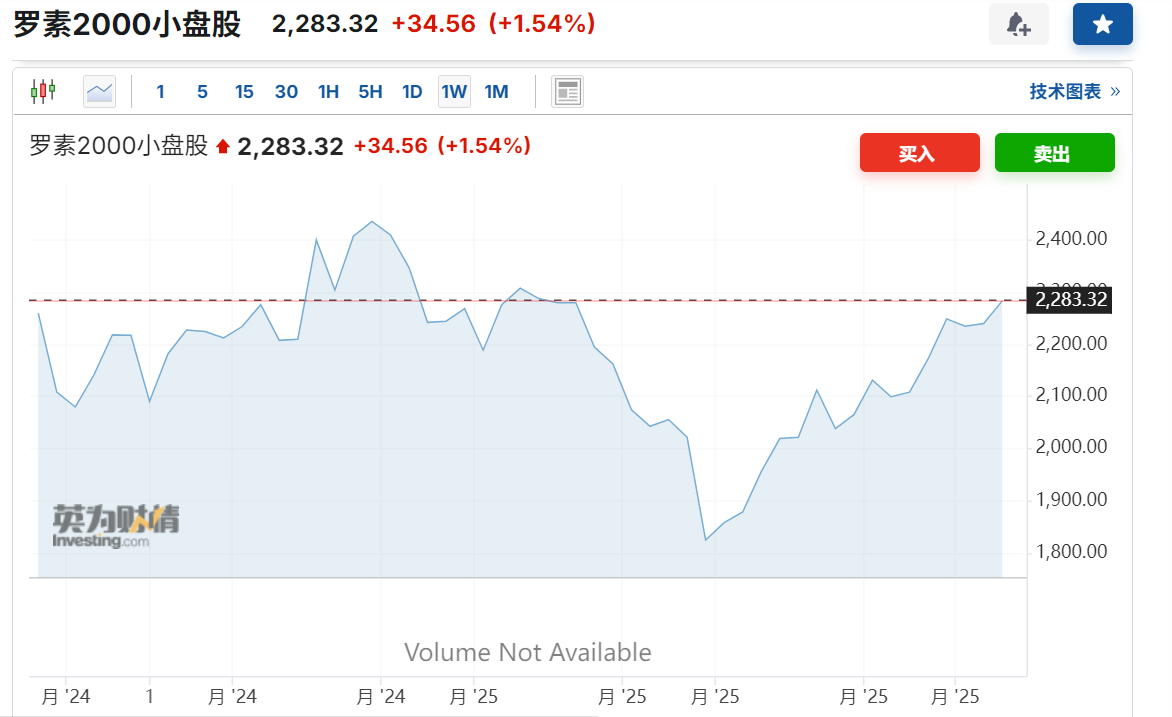Set chart interval to 1H

pos(328,92)
